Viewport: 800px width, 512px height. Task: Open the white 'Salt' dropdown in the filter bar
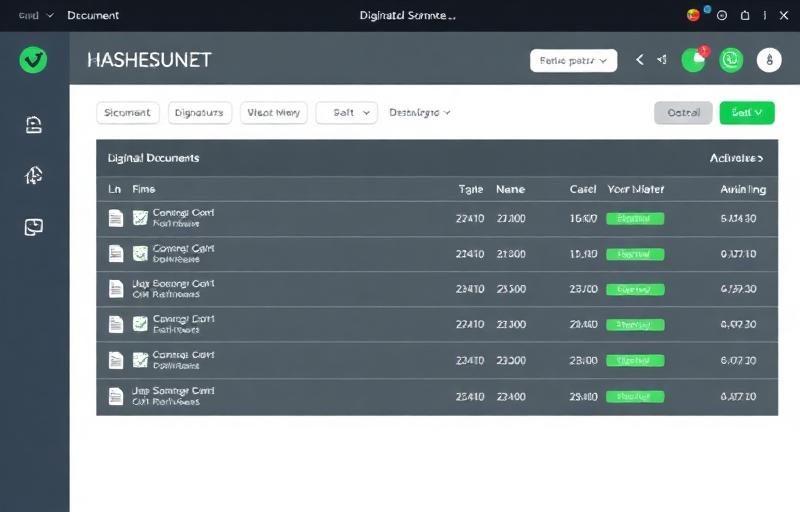click(x=346, y=113)
